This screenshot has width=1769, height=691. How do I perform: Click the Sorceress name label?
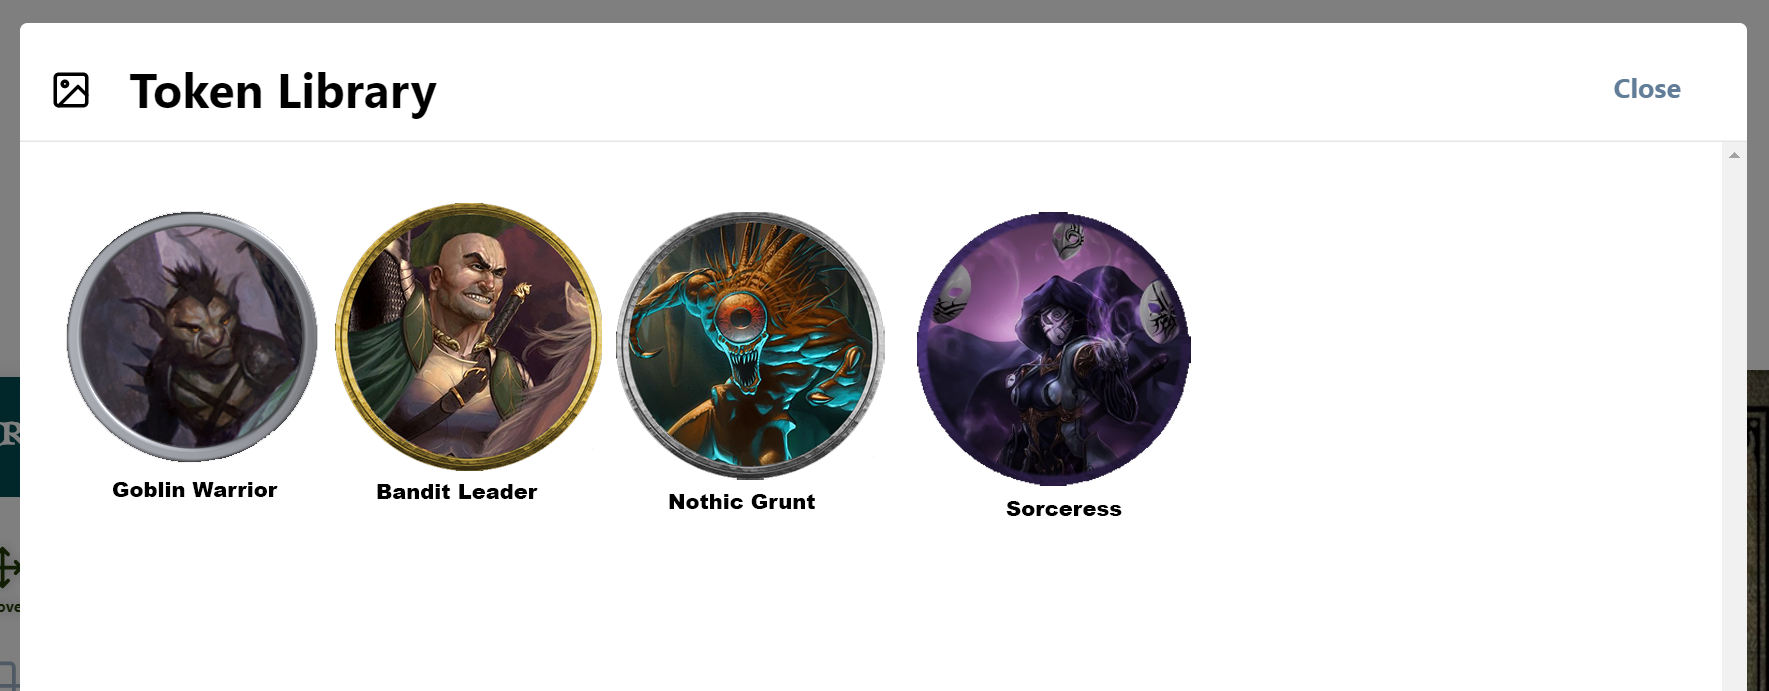click(1064, 509)
